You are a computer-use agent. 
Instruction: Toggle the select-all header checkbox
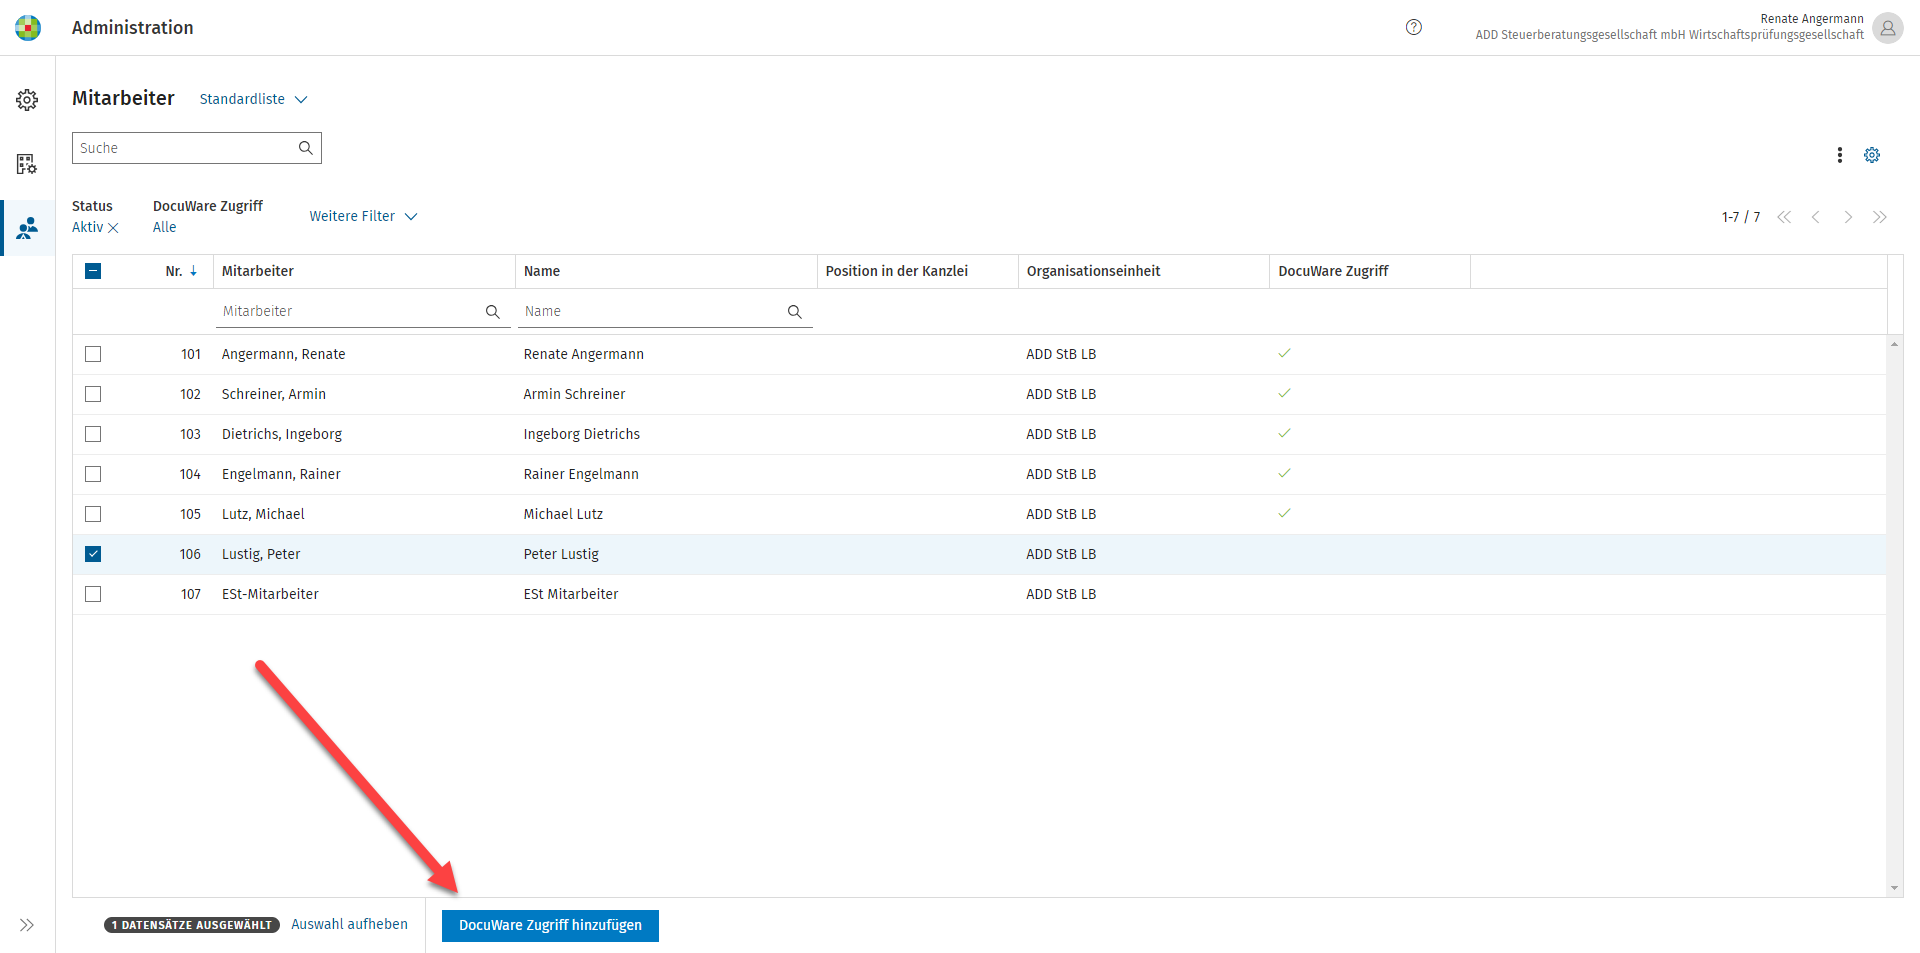click(x=93, y=271)
